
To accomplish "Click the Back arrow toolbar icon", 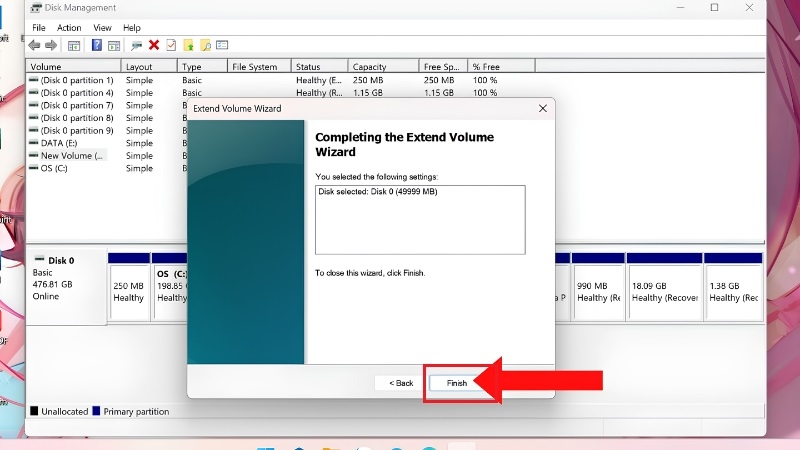I will pos(34,45).
